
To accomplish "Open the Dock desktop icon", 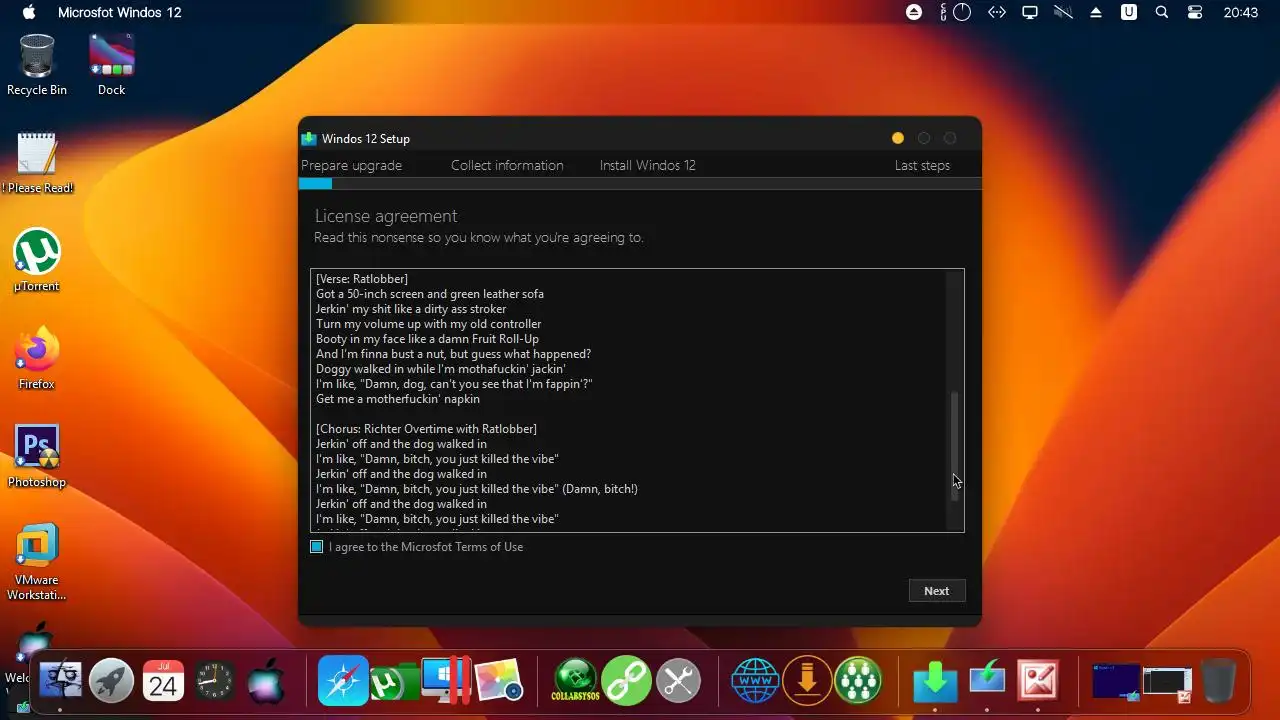I will pyautogui.click(x=111, y=65).
